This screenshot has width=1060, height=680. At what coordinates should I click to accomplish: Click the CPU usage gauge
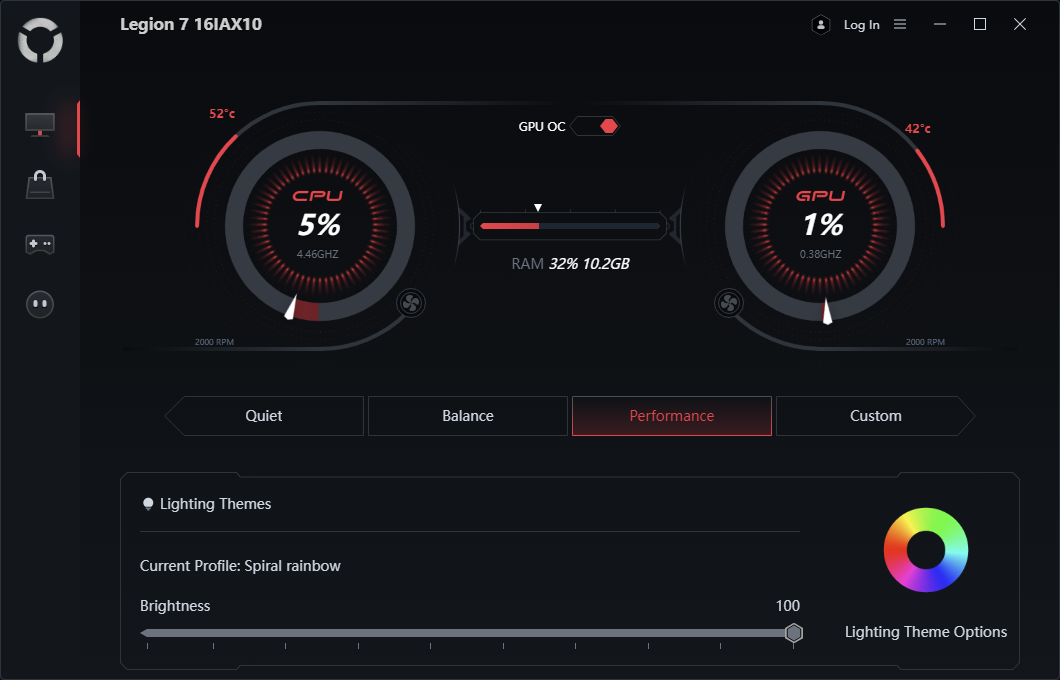(x=319, y=226)
